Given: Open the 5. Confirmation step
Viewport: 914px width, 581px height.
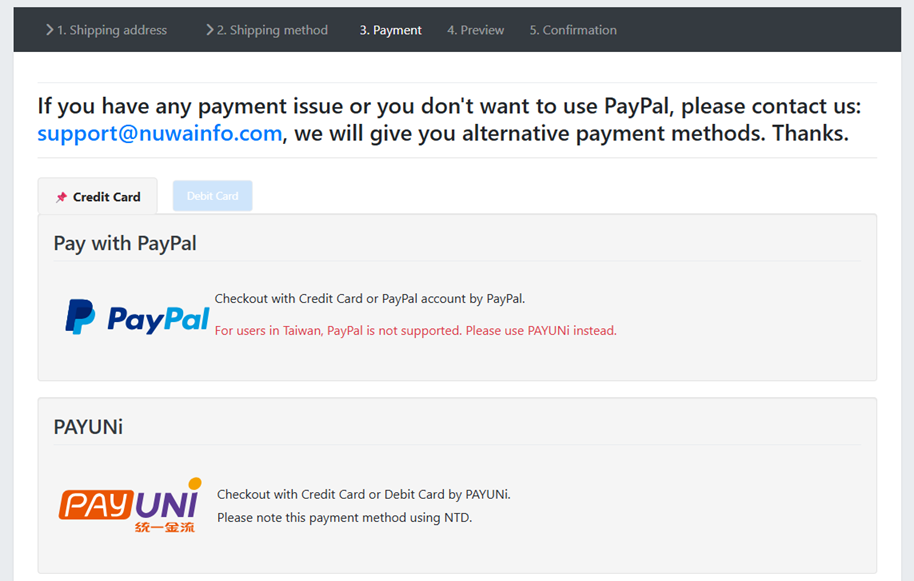Looking at the screenshot, I should [573, 30].
